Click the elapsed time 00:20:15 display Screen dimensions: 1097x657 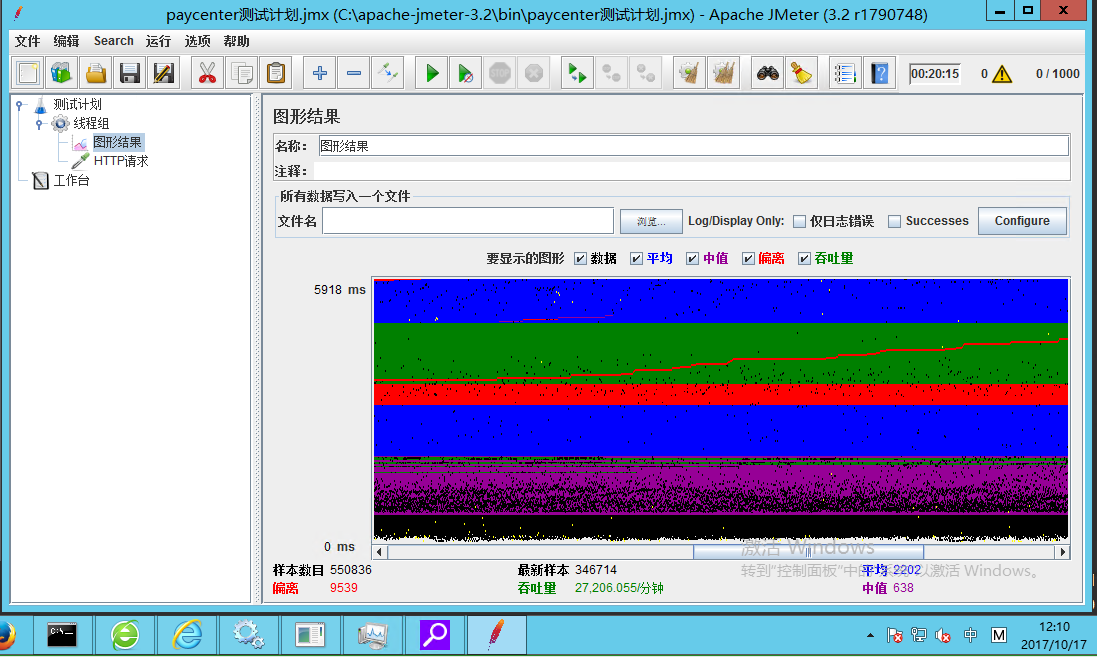click(x=935, y=73)
